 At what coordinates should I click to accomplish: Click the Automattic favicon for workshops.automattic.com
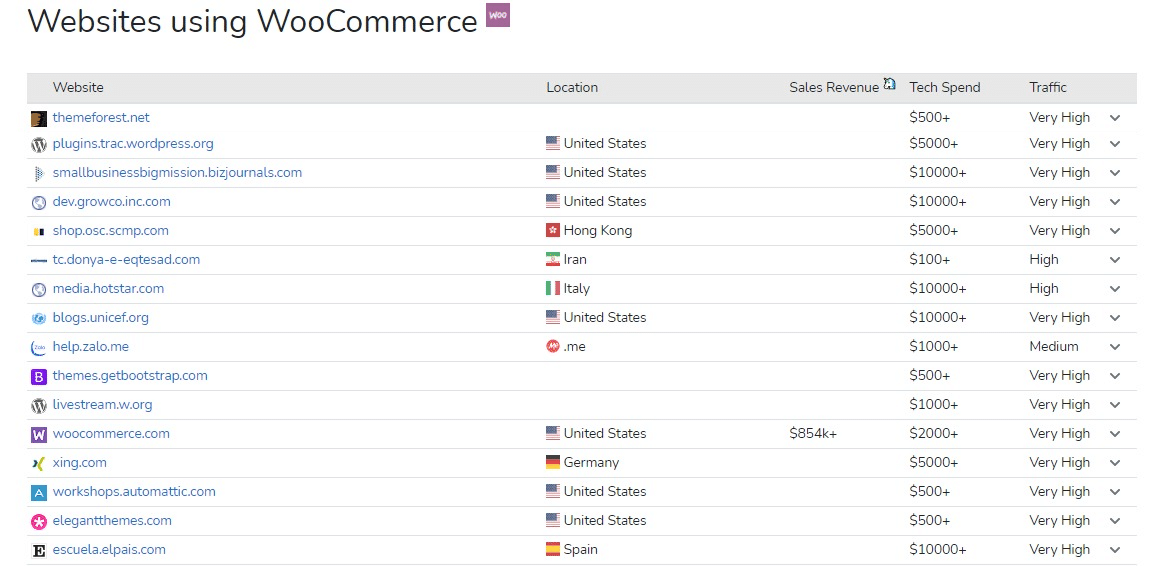[x=39, y=493]
